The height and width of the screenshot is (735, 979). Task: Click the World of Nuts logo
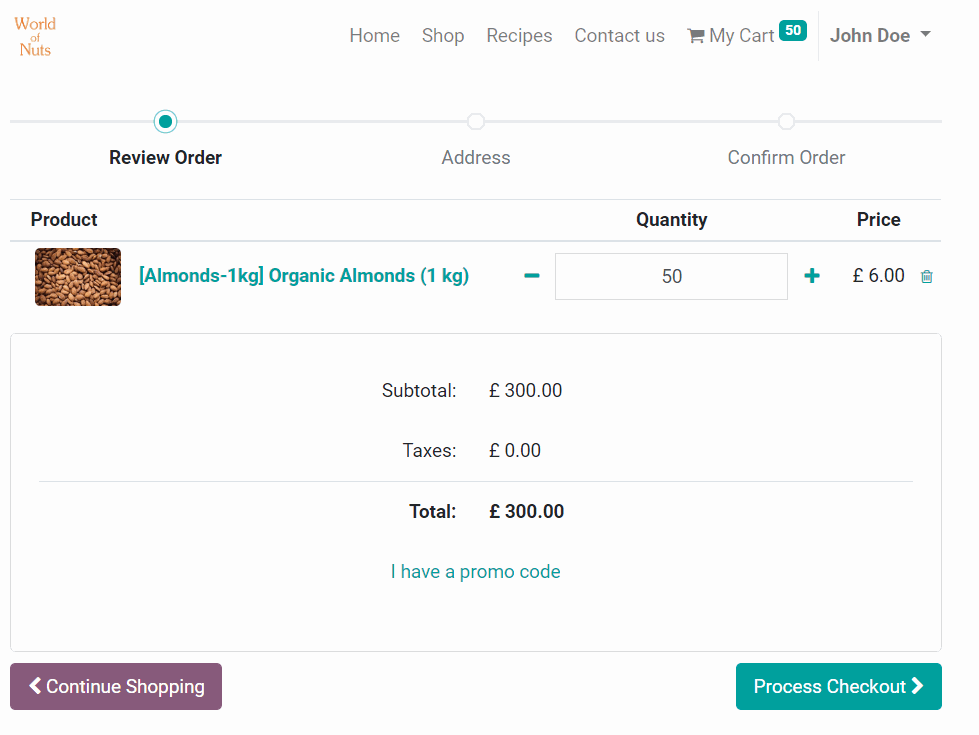(35, 36)
